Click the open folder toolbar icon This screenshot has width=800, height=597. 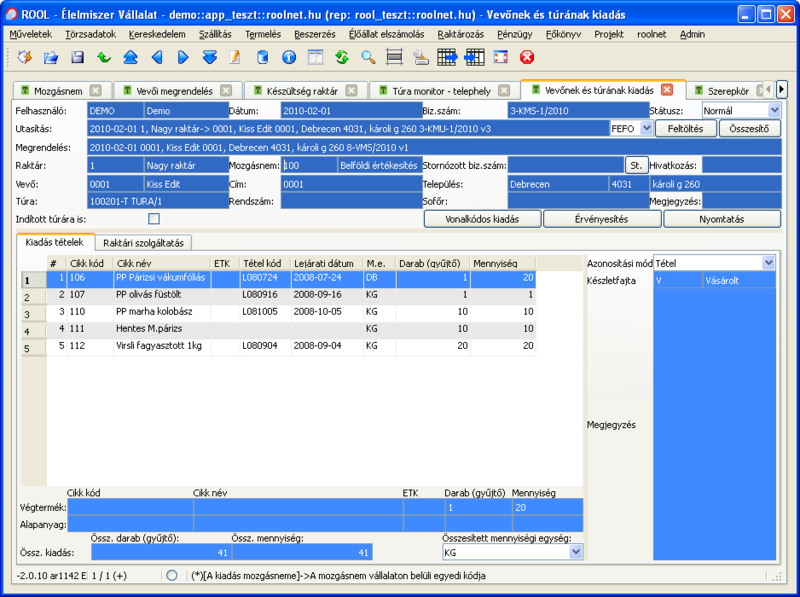click(x=51, y=57)
